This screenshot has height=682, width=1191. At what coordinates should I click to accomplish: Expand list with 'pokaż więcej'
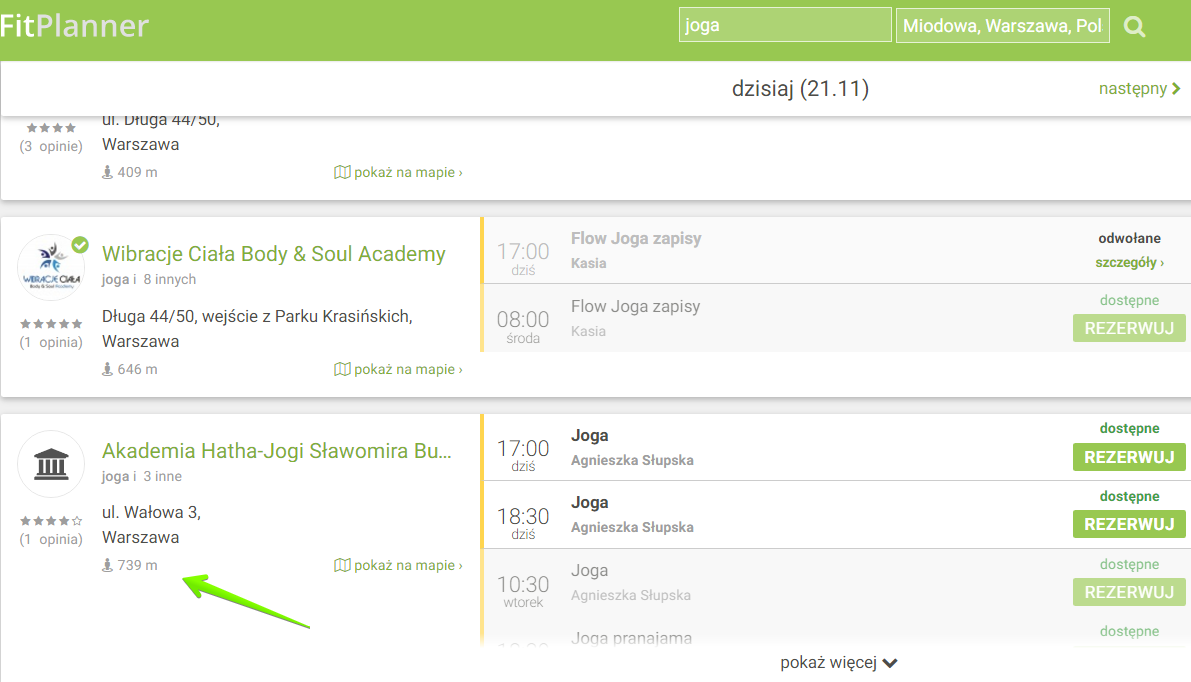839,662
